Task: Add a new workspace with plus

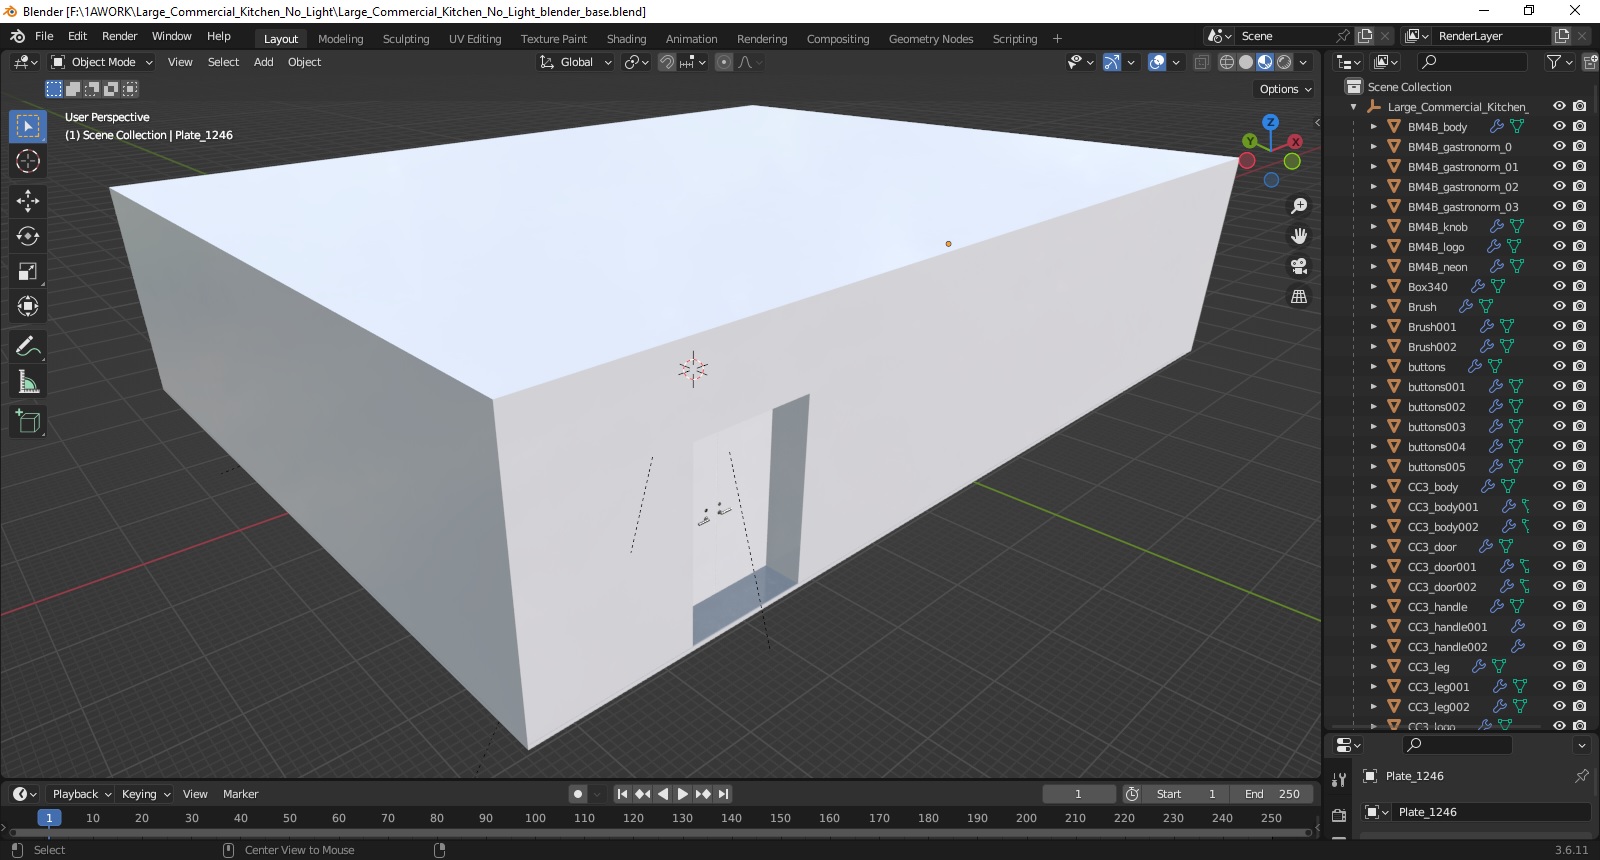Action: (1057, 39)
